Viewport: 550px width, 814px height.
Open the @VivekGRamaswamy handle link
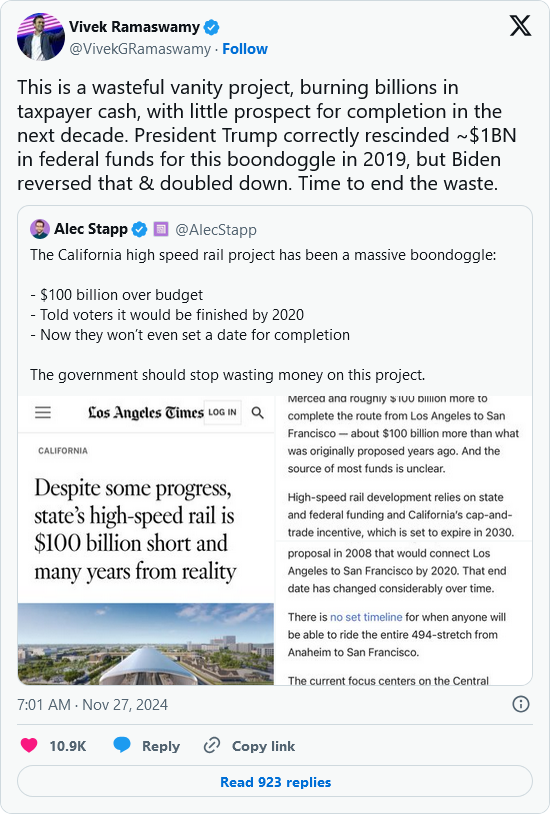140,49
